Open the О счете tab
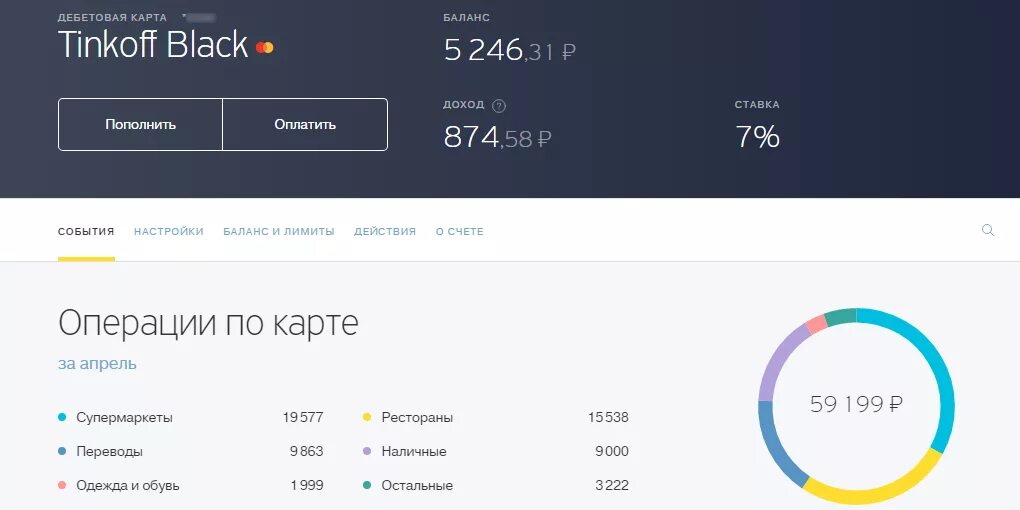Viewport: 1020px width, 510px height. tap(460, 232)
